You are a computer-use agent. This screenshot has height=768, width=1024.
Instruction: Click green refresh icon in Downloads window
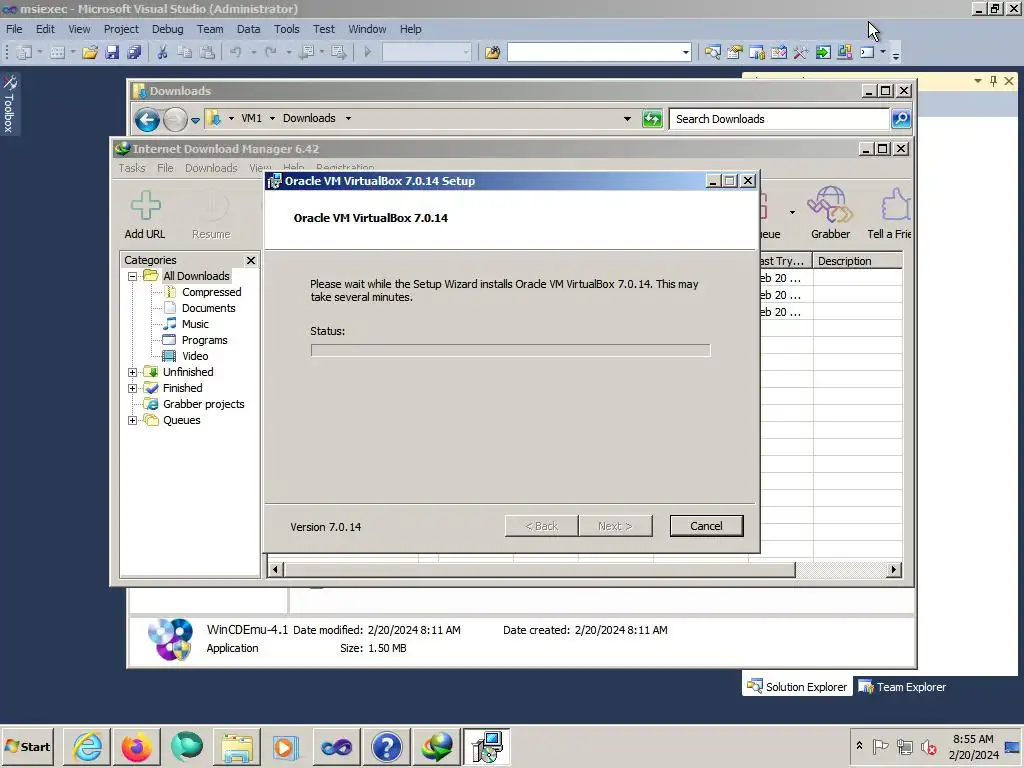tap(652, 119)
